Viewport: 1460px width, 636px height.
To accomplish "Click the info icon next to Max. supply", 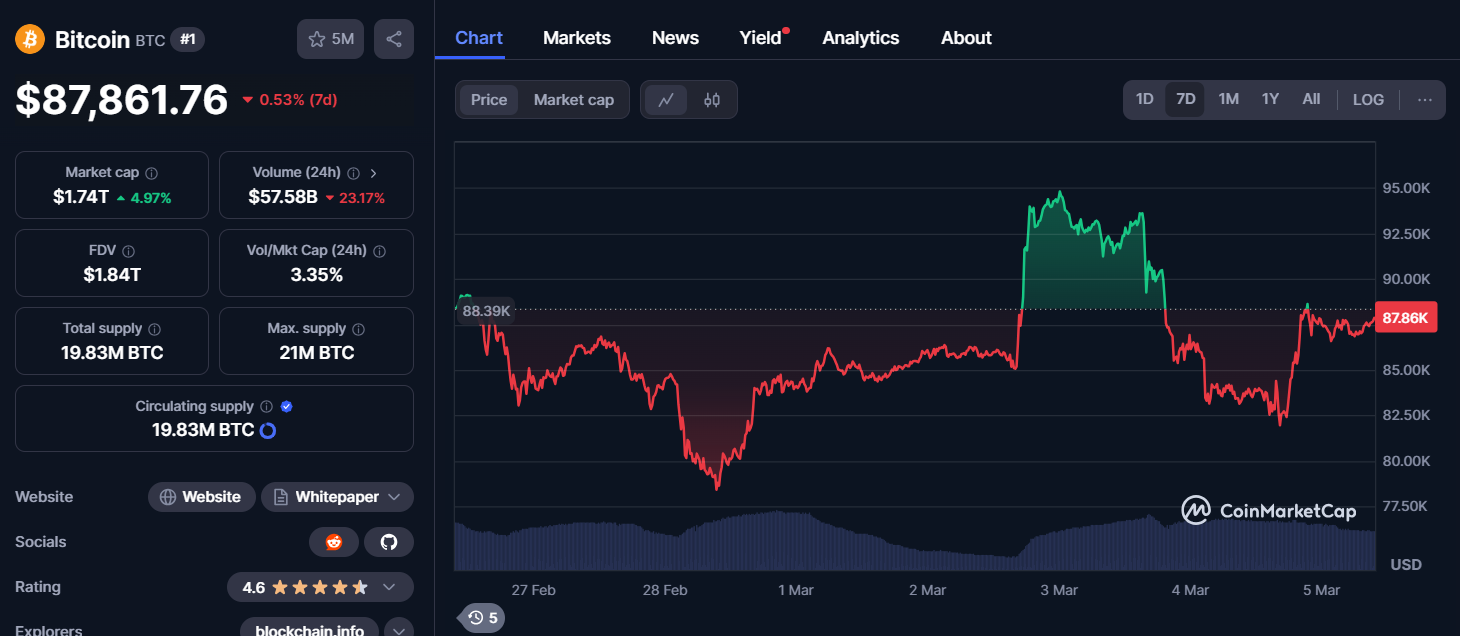I will coord(358,329).
